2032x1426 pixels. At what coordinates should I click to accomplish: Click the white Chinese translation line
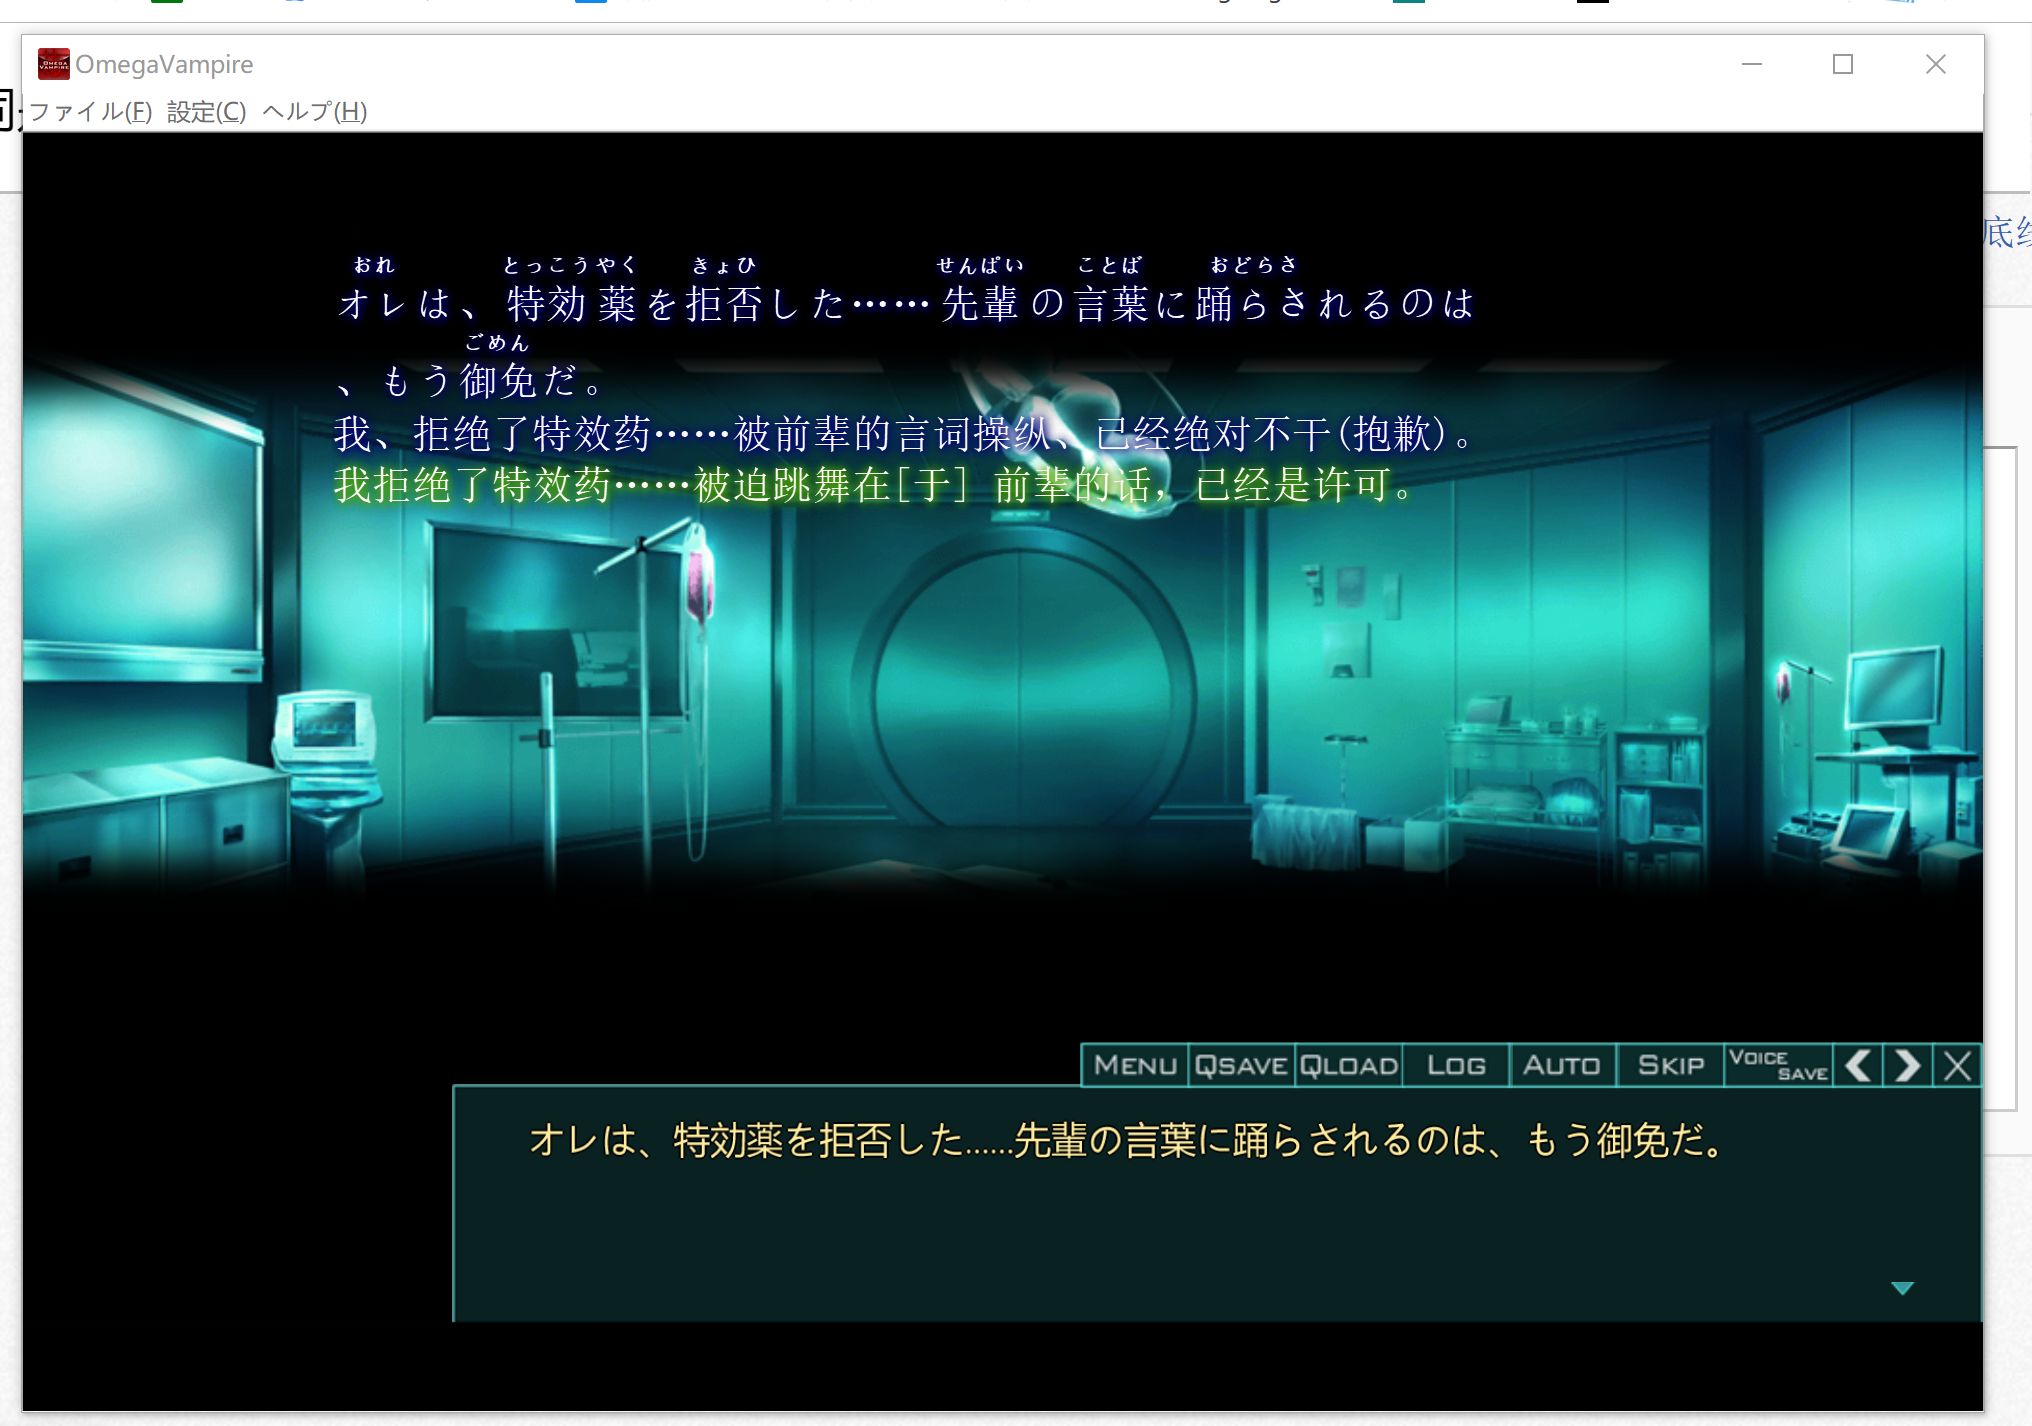coord(903,434)
